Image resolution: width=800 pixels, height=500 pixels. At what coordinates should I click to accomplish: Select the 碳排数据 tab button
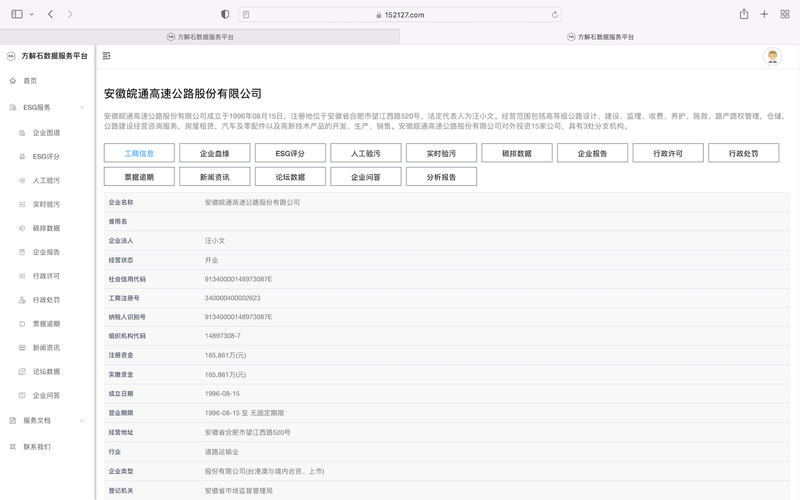coord(517,153)
